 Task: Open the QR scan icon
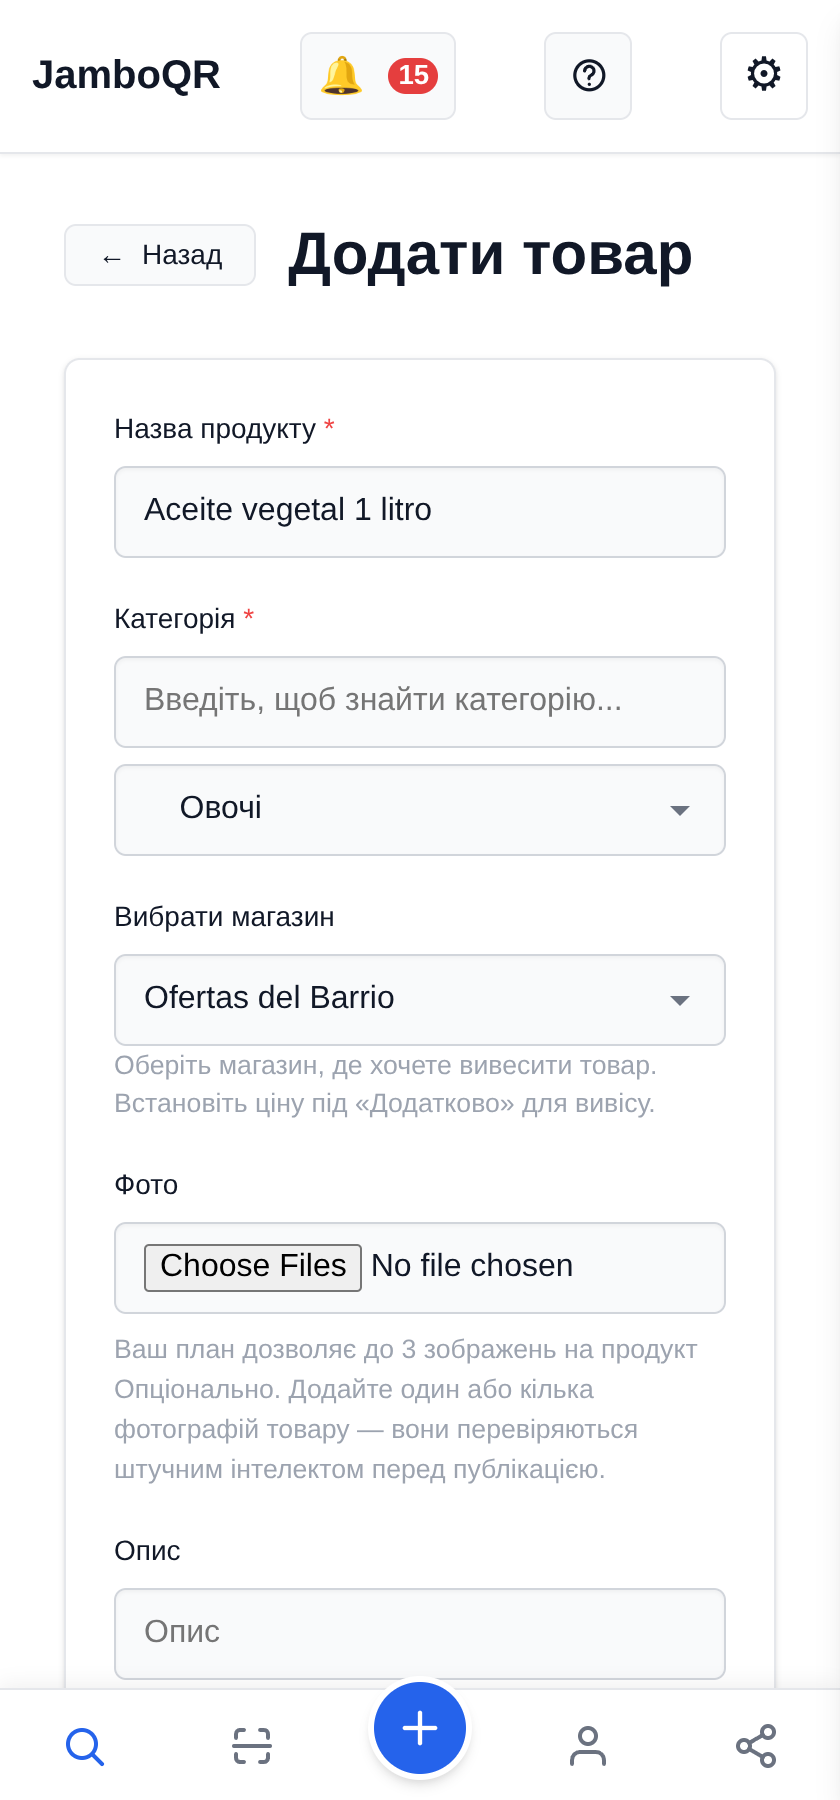pos(252,1746)
